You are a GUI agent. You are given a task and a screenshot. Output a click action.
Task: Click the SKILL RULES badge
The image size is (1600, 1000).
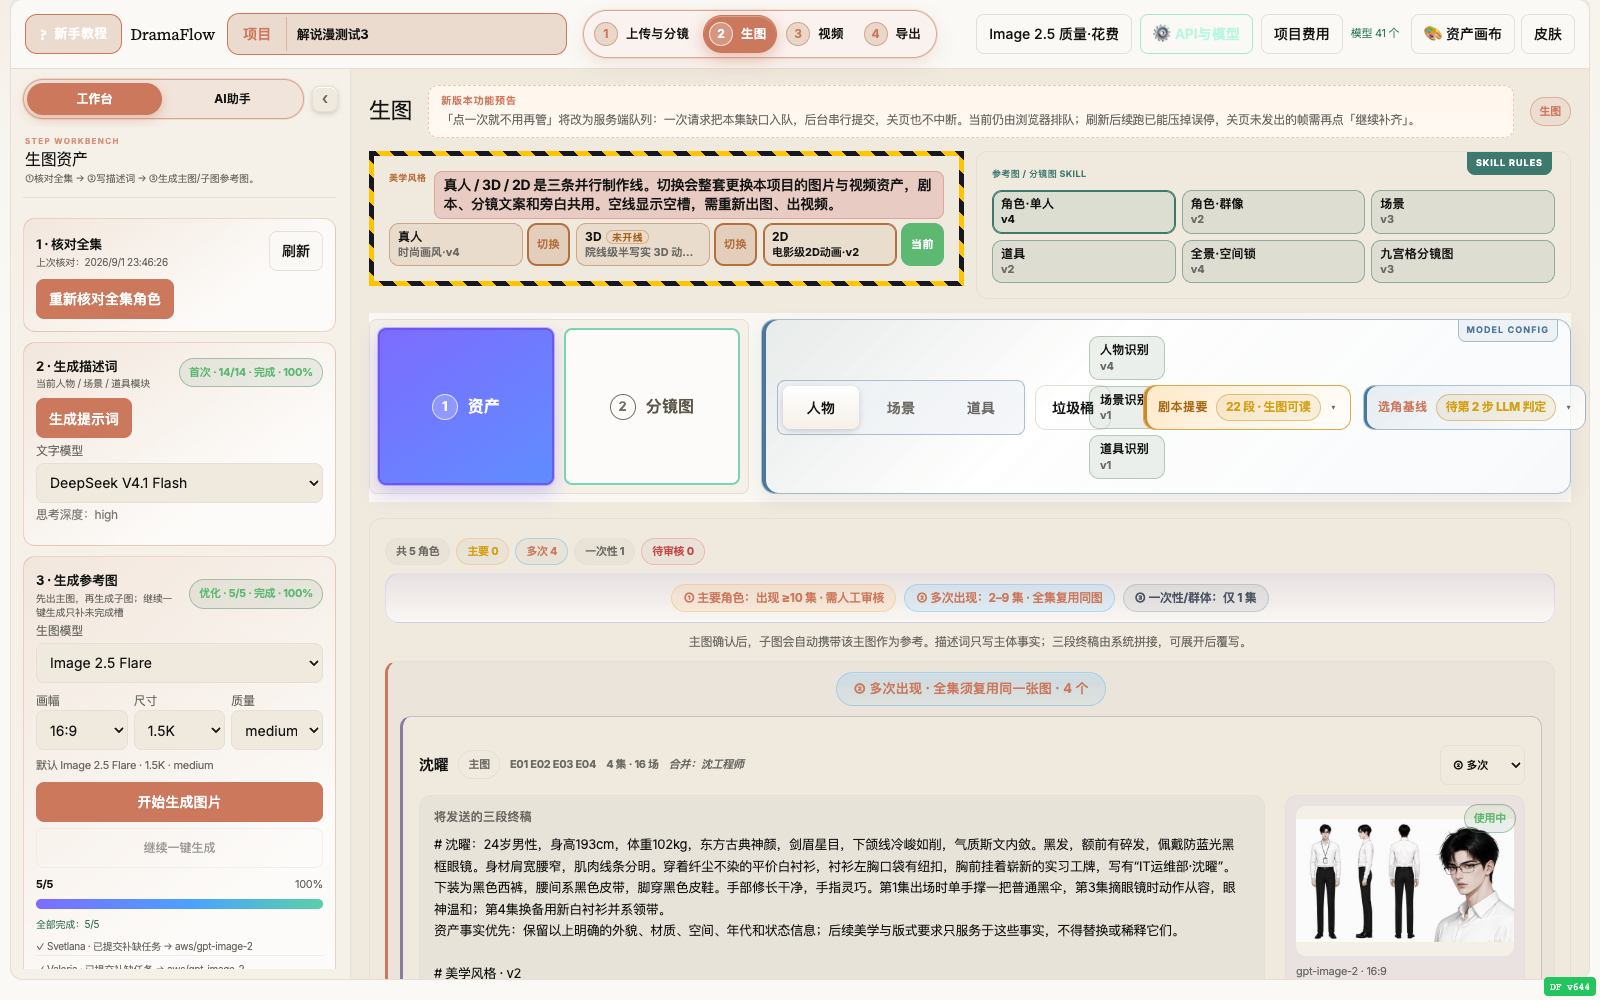coord(1509,163)
